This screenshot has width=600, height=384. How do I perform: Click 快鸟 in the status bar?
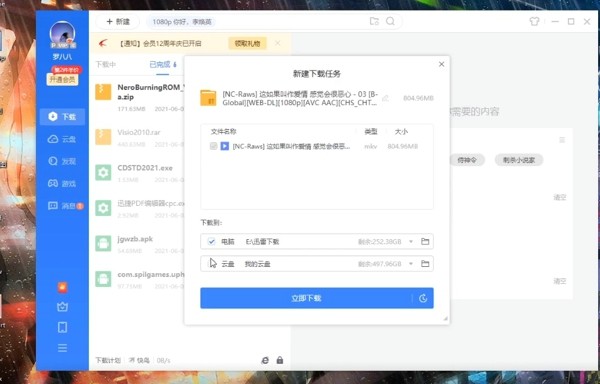tap(139, 360)
